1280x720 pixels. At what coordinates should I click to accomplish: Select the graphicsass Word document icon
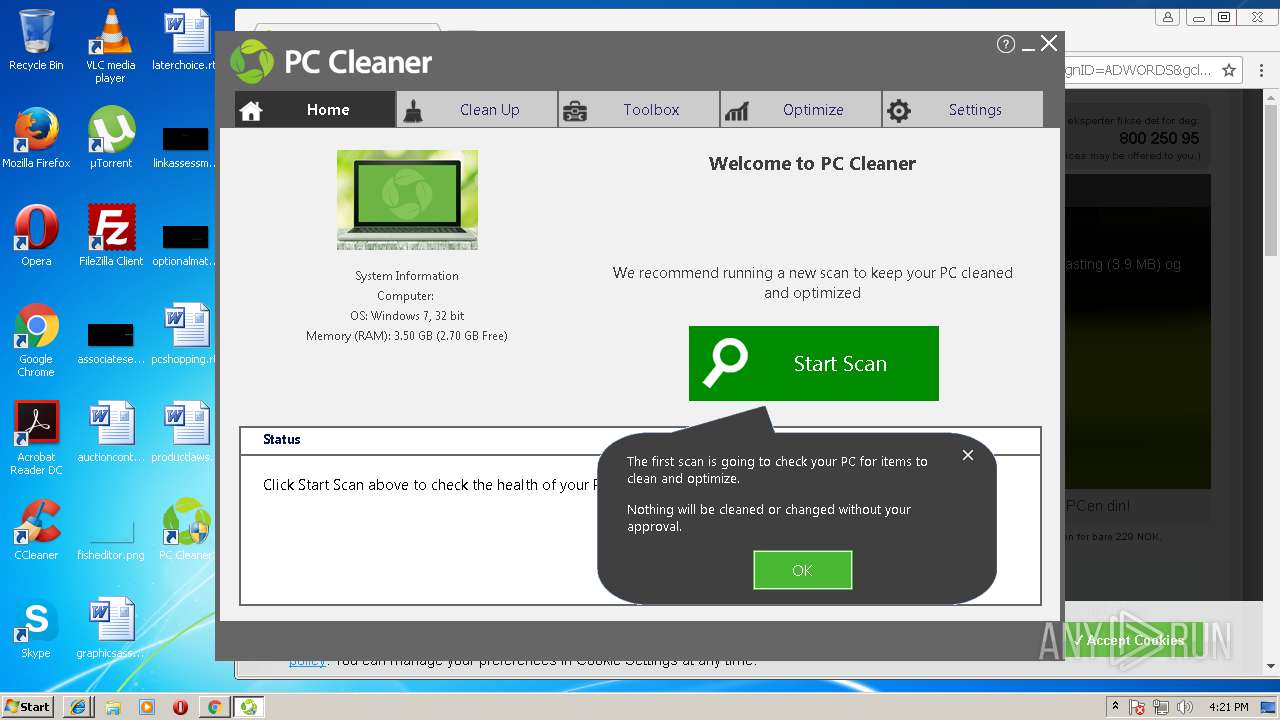tap(111, 628)
